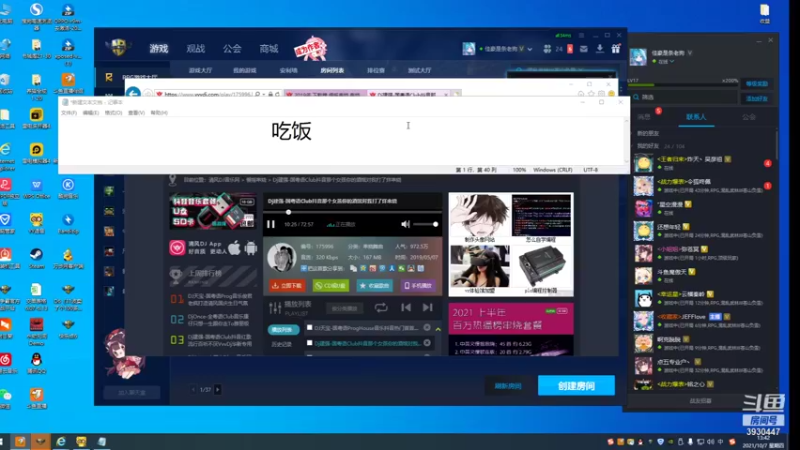
Task: Switch to the 公会 top tab
Action: (232, 48)
